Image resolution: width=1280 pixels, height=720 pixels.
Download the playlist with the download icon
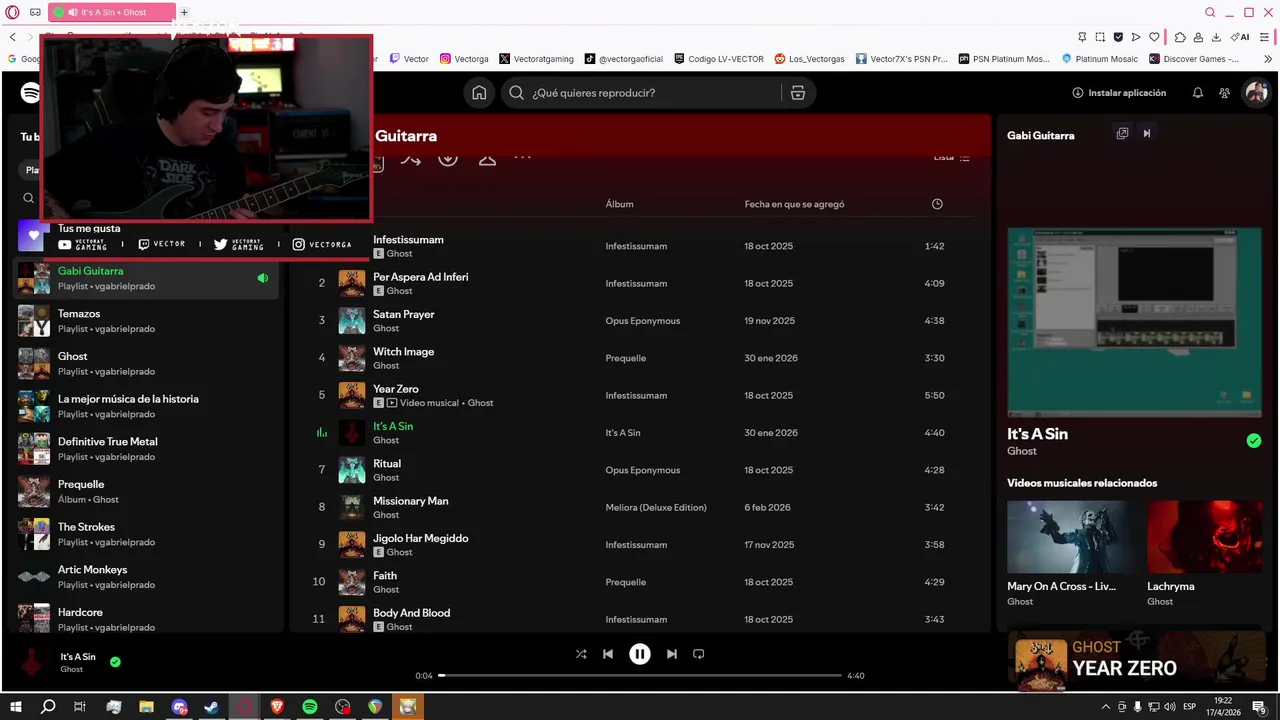click(448, 158)
